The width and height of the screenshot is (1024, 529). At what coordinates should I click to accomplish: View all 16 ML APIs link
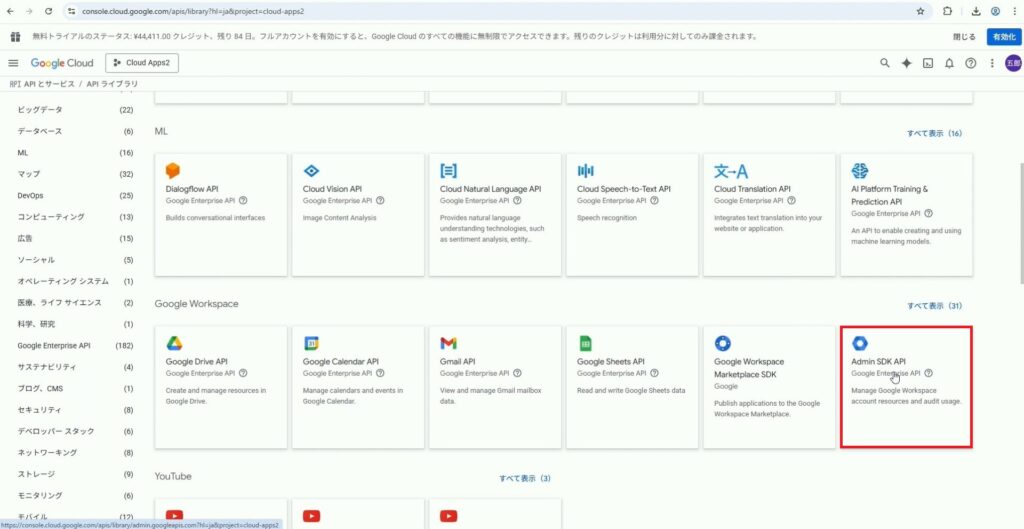point(933,133)
